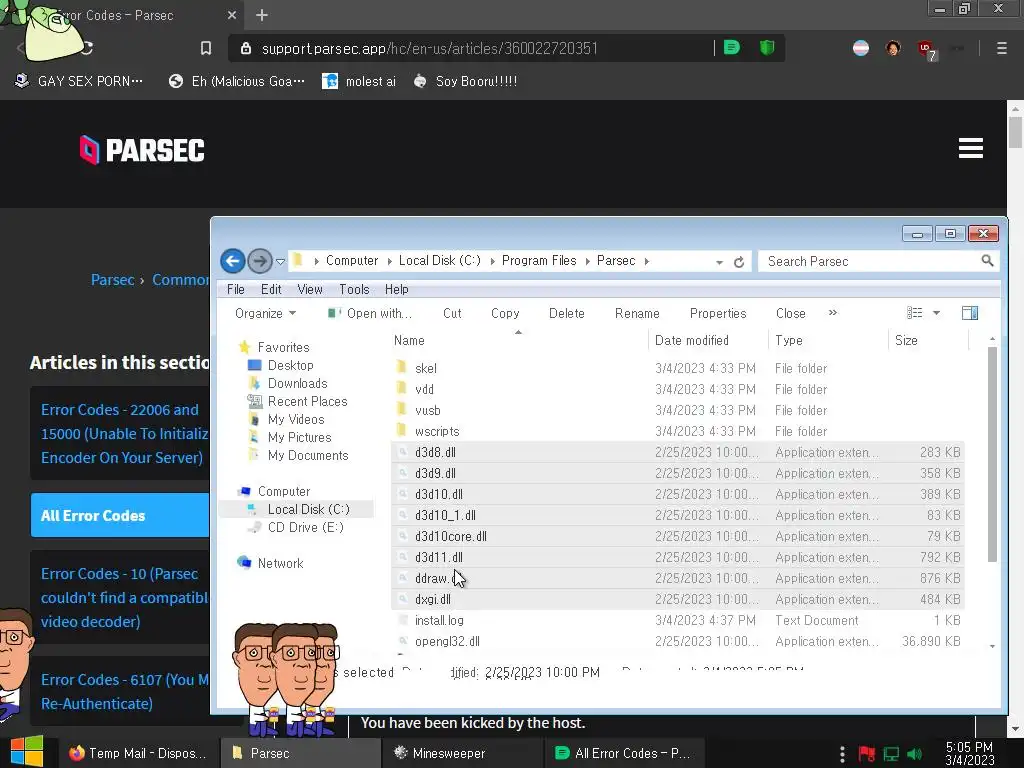This screenshot has height=768, width=1024.
Task: Click the green Parsec-like chat extension icon
Action: 731,48
